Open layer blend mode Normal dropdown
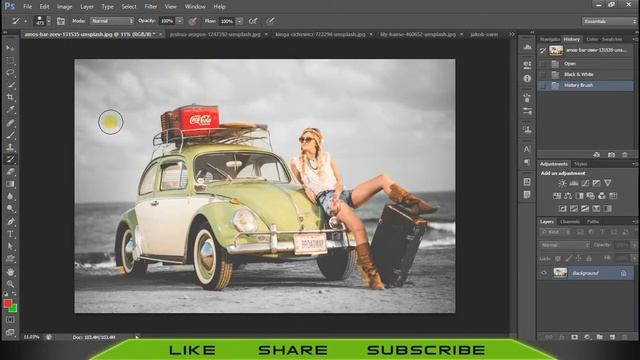The height and width of the screenshot is (360, 640). click(565, 245)
